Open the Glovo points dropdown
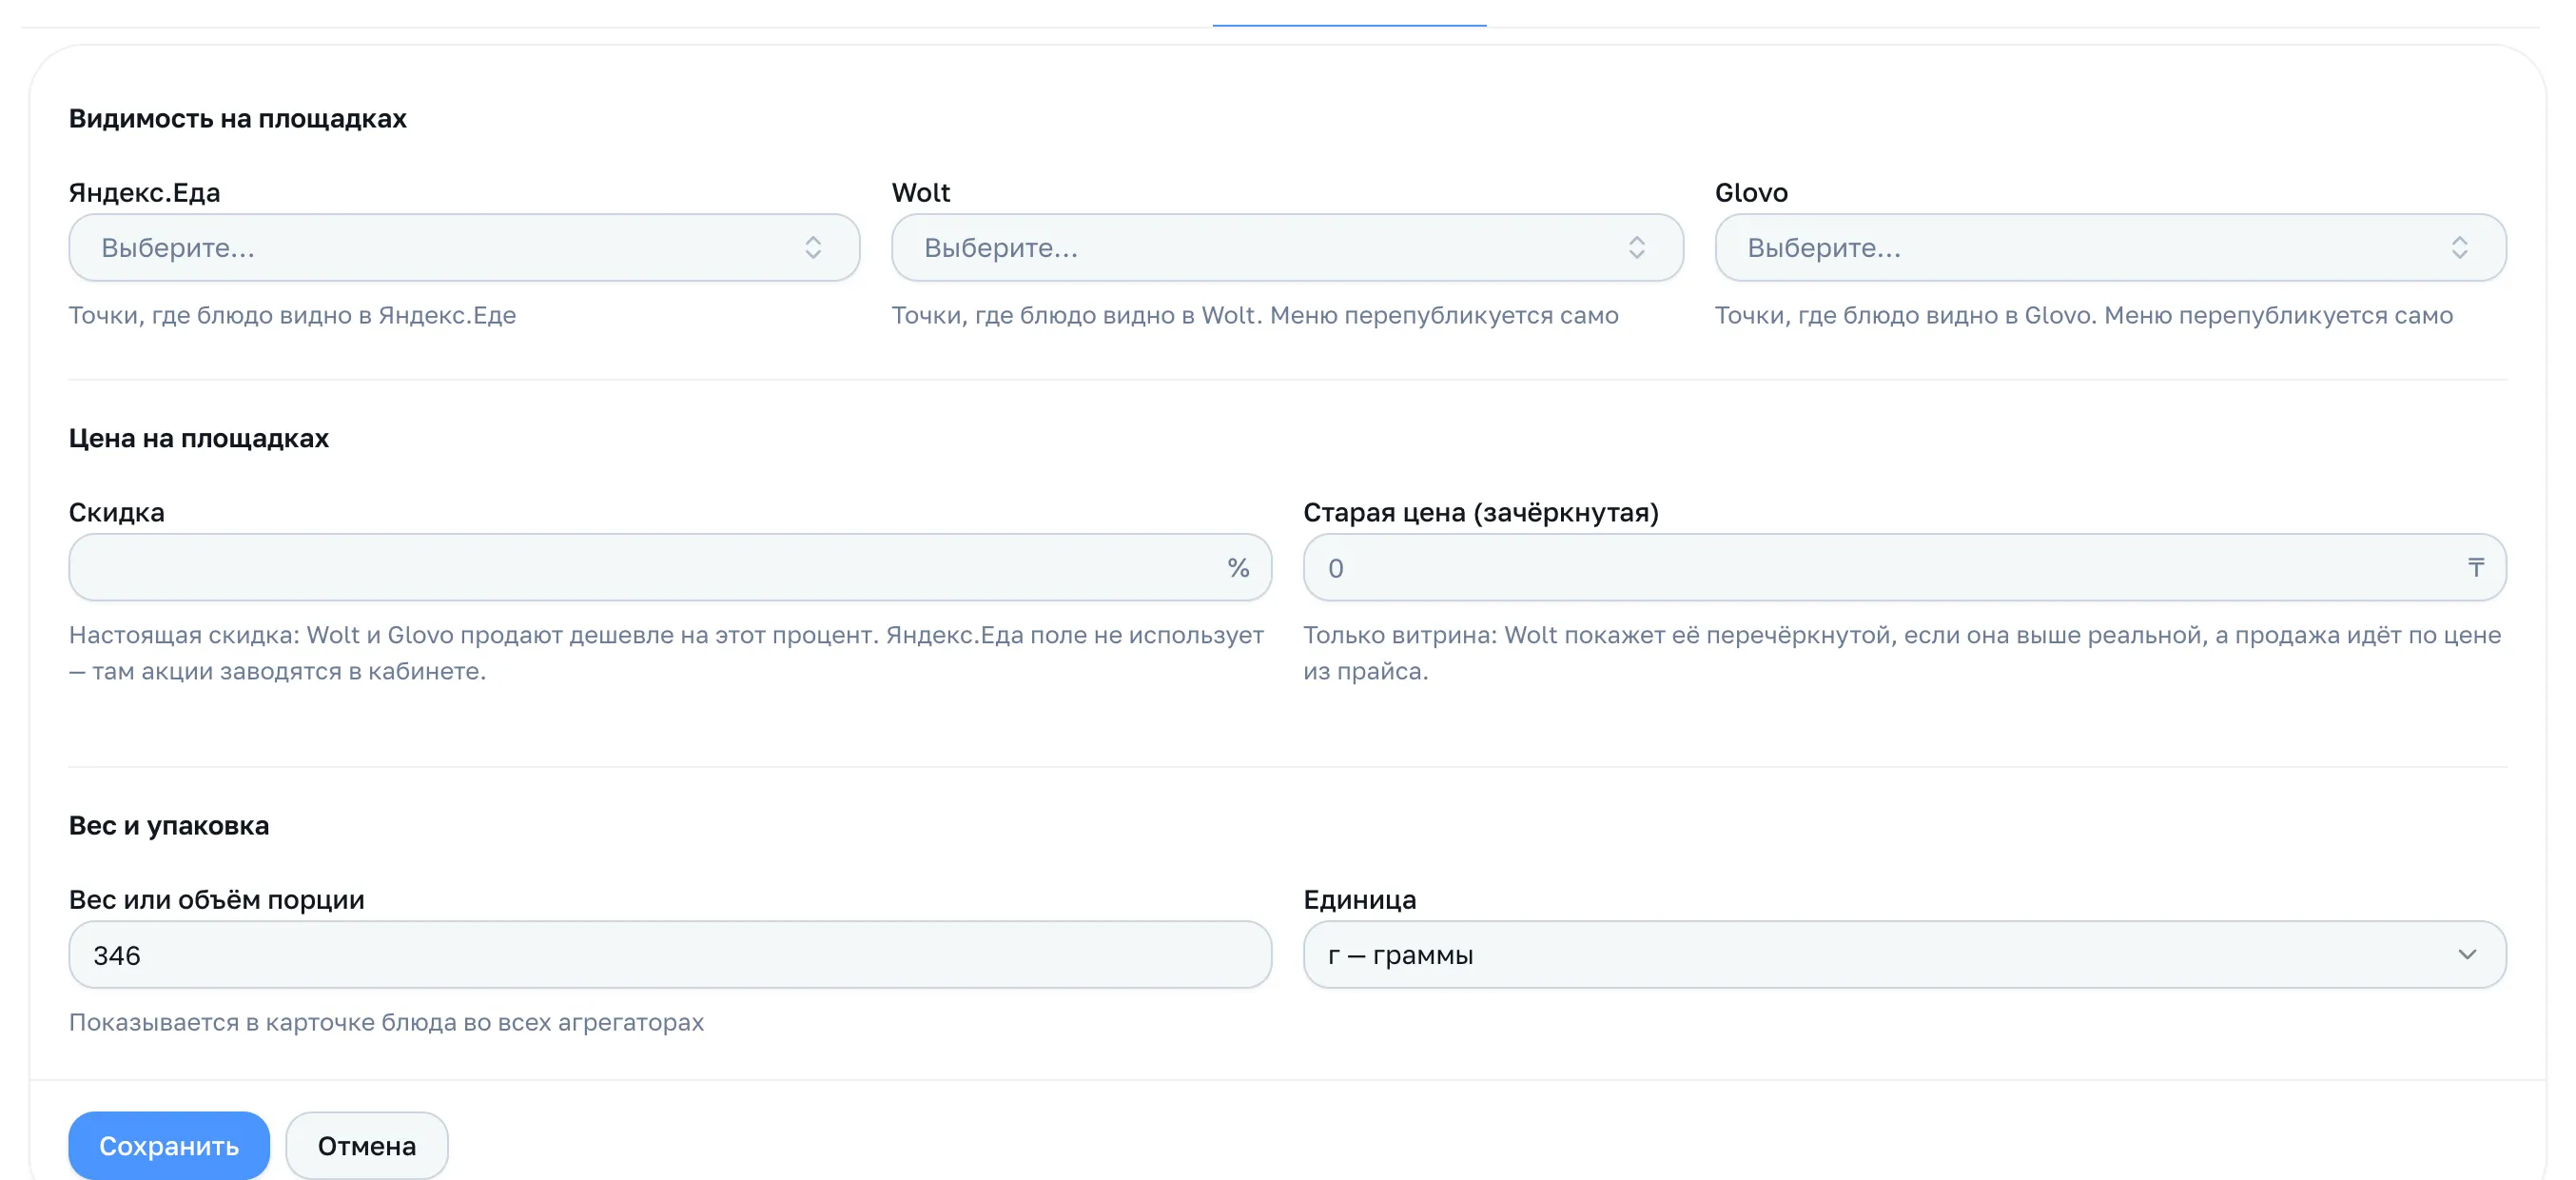 2110,247
